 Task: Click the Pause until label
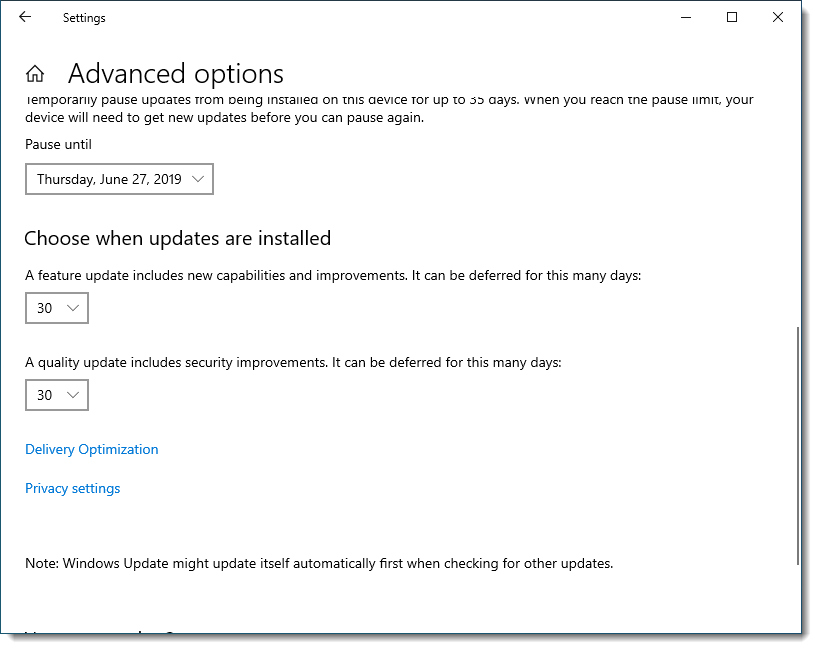point(58,144)
